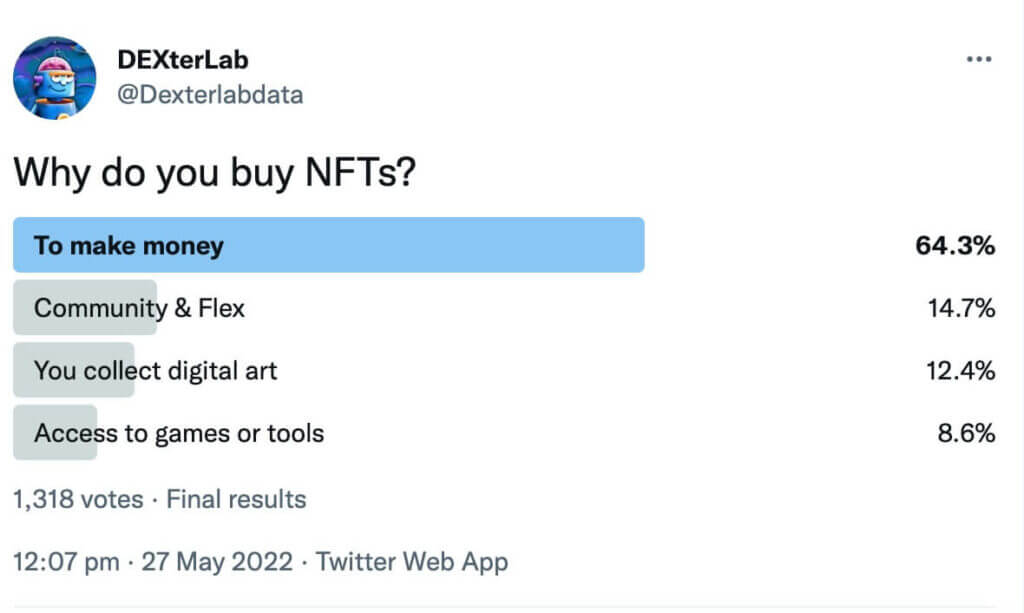Image resolution: width=1024 pixels, height=613 pixels.
Task: Click the "Why do you buy NFTs?" question text
Action: 214,172
